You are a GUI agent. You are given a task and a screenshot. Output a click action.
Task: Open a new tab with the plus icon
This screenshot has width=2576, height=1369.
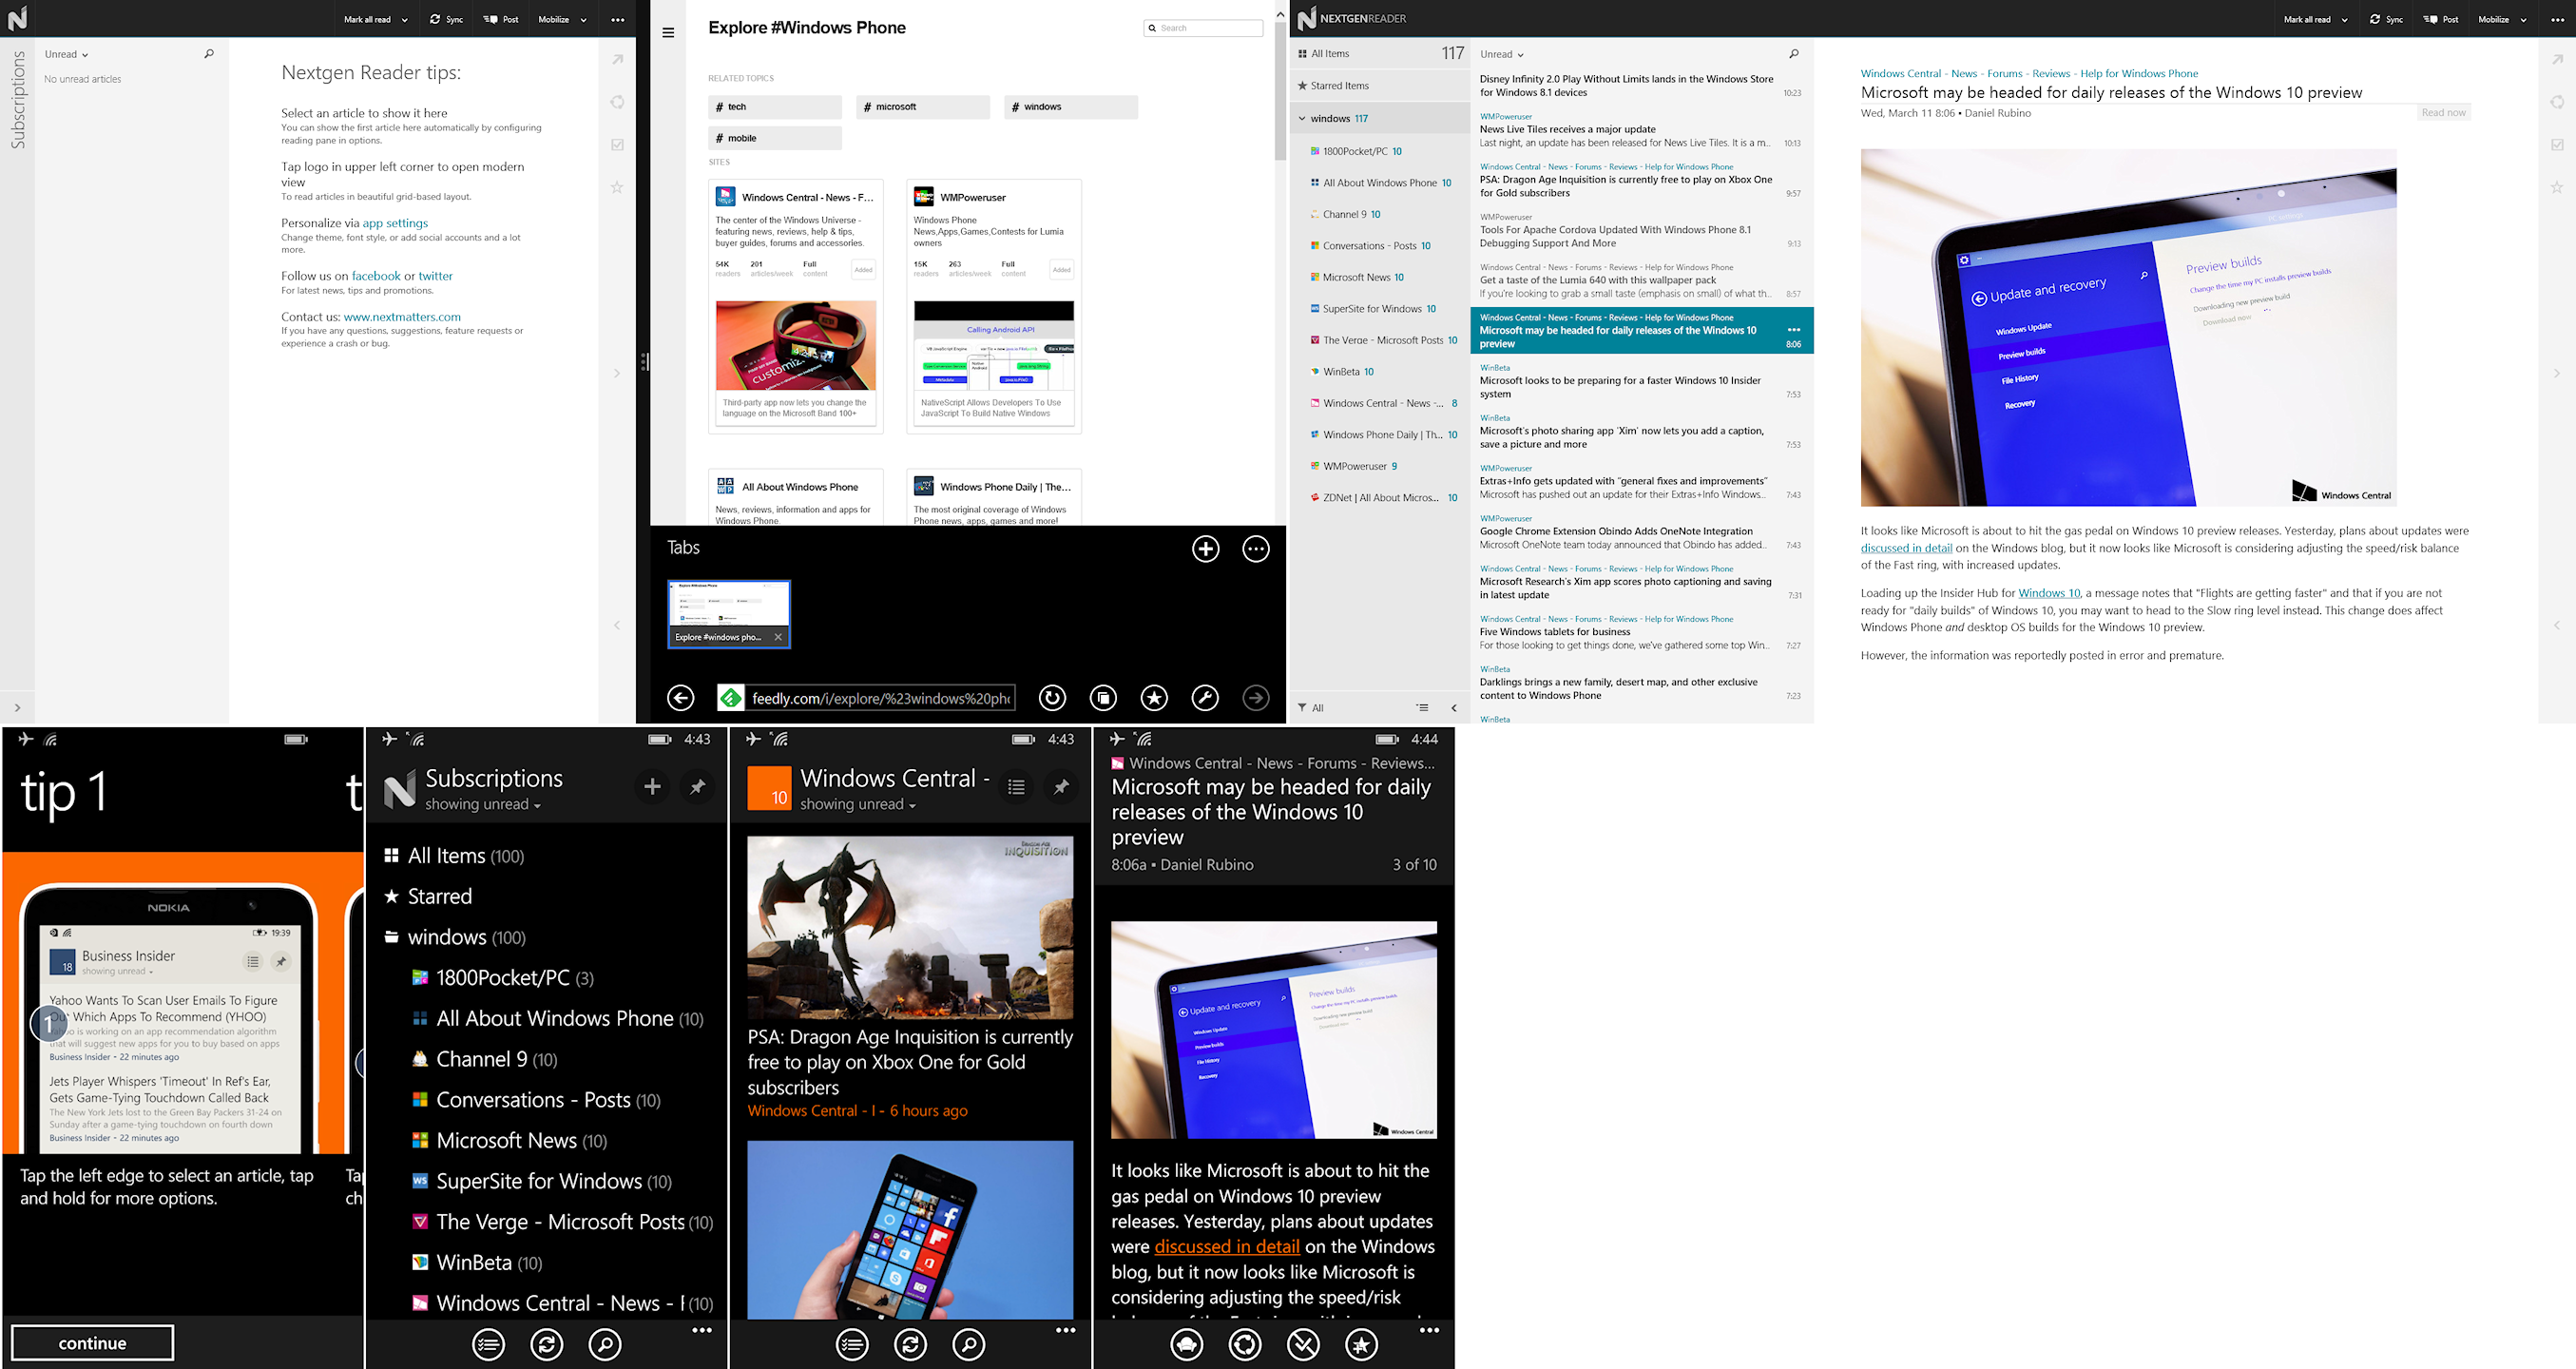[1205, 549]
